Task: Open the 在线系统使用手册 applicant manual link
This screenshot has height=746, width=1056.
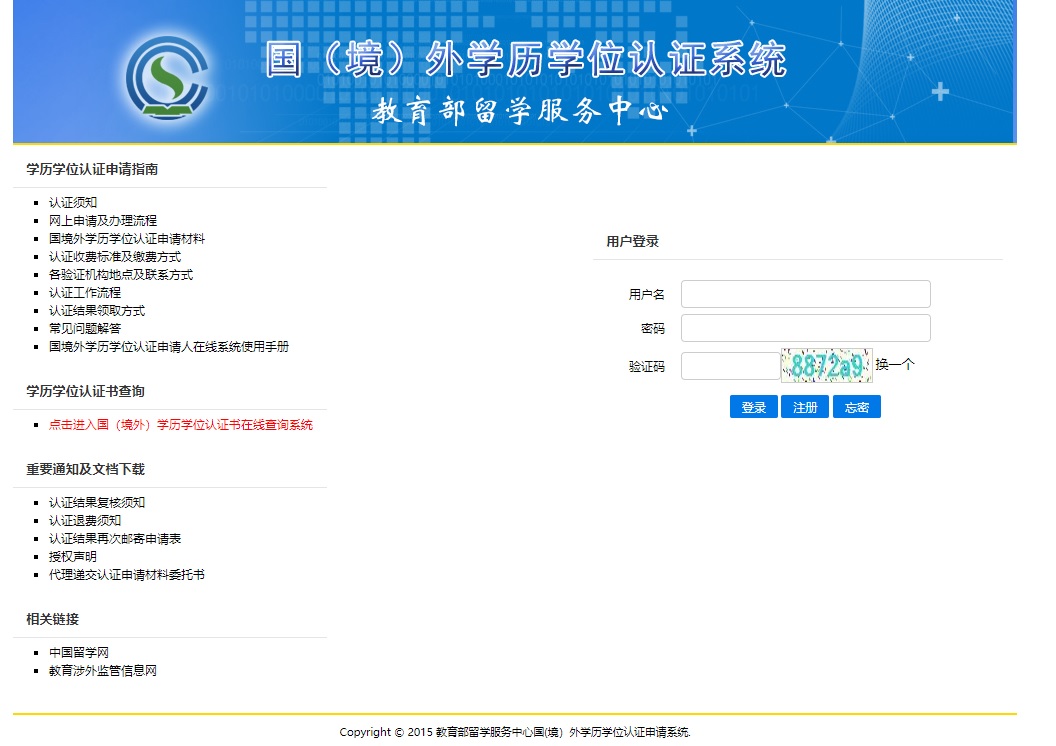Action: [x=168, y=347]
